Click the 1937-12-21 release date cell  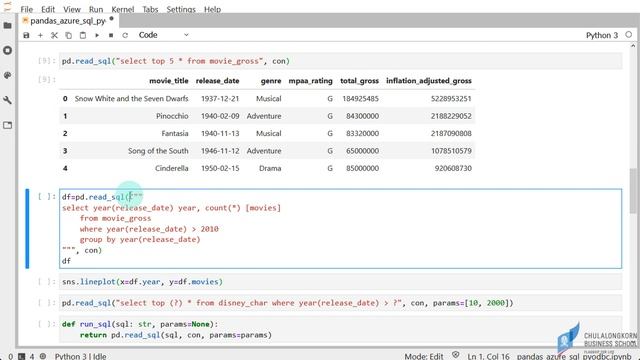point(220,98)
